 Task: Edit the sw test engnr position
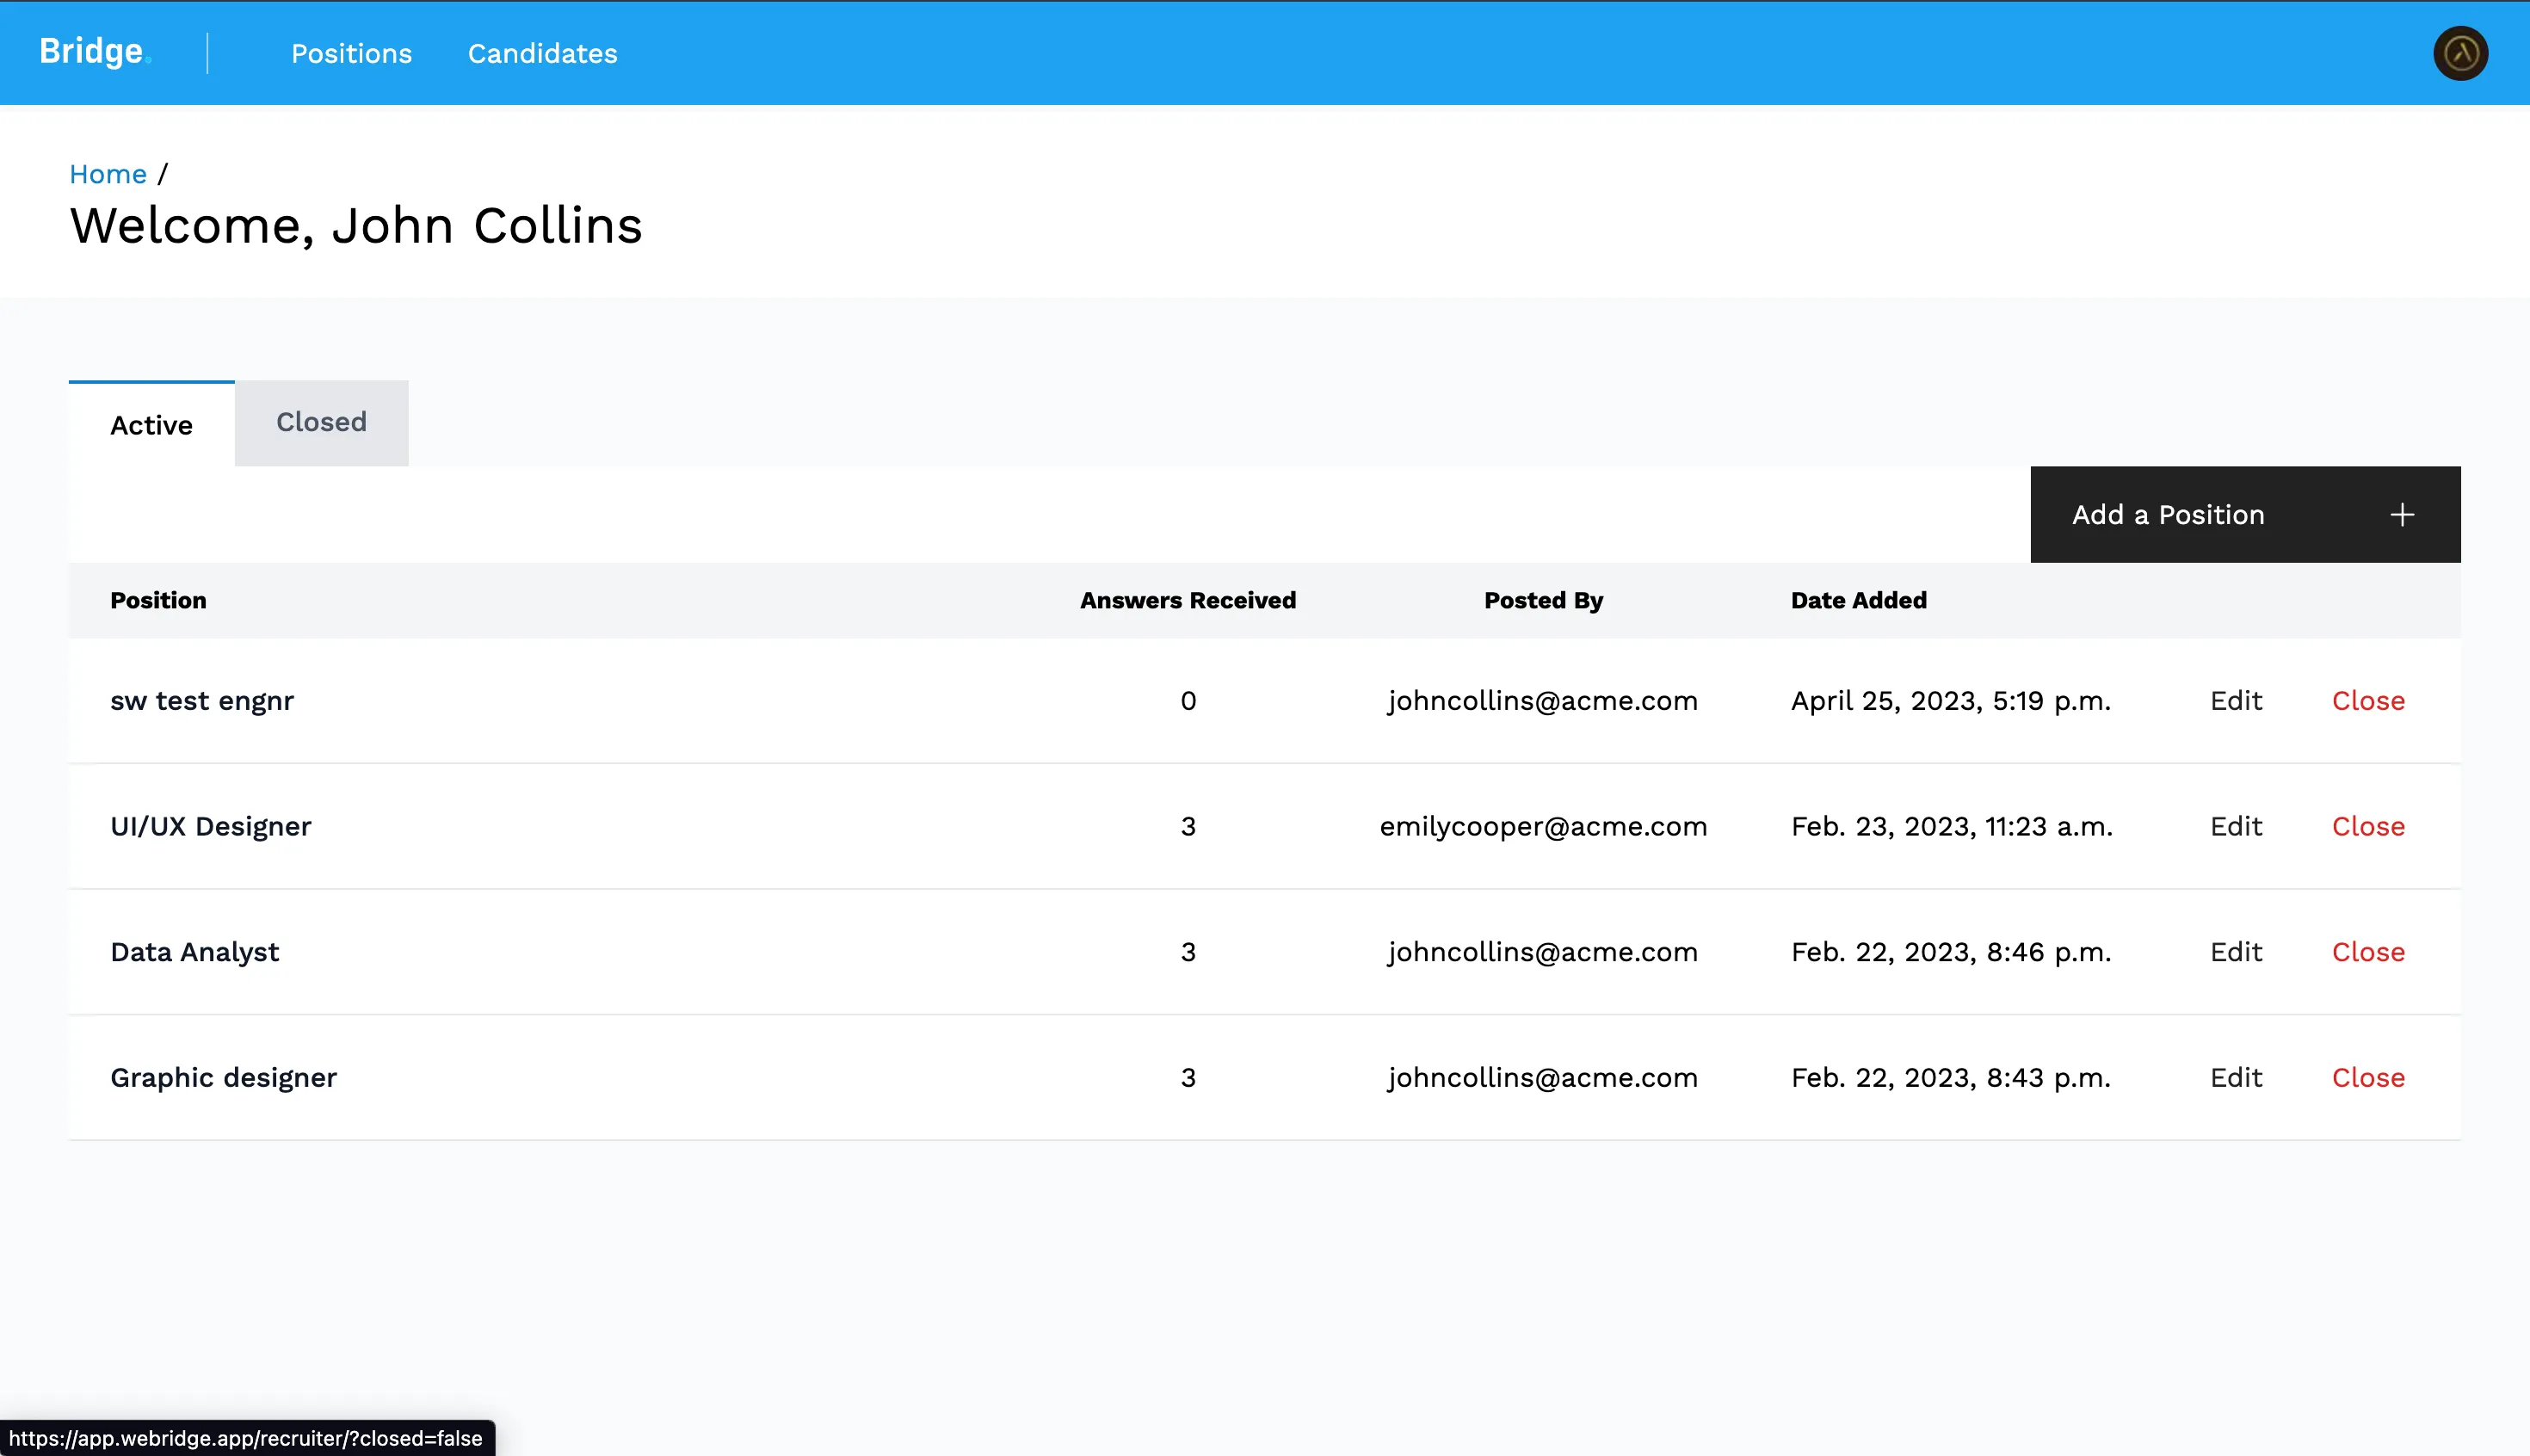(x=2235, y=701)
